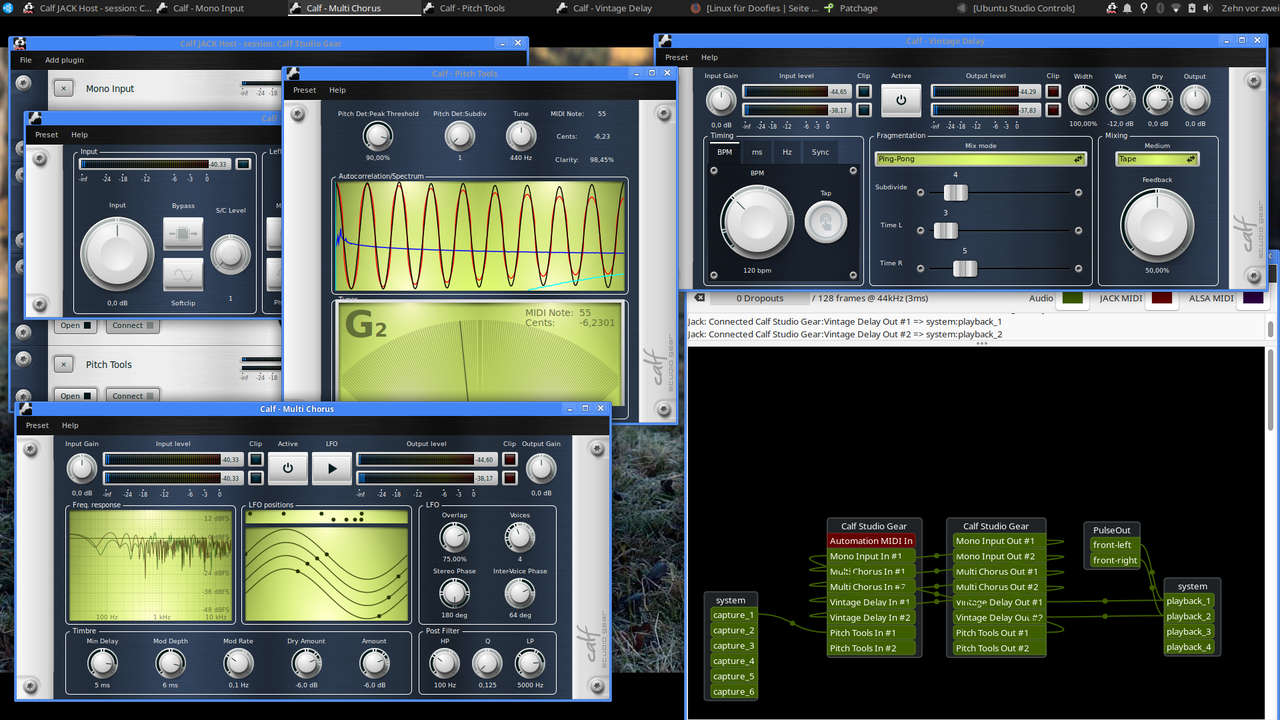Open the Medium Tape dropdown in Vintage Delay
The image size is (1280, 720).
pos(1158,158)
